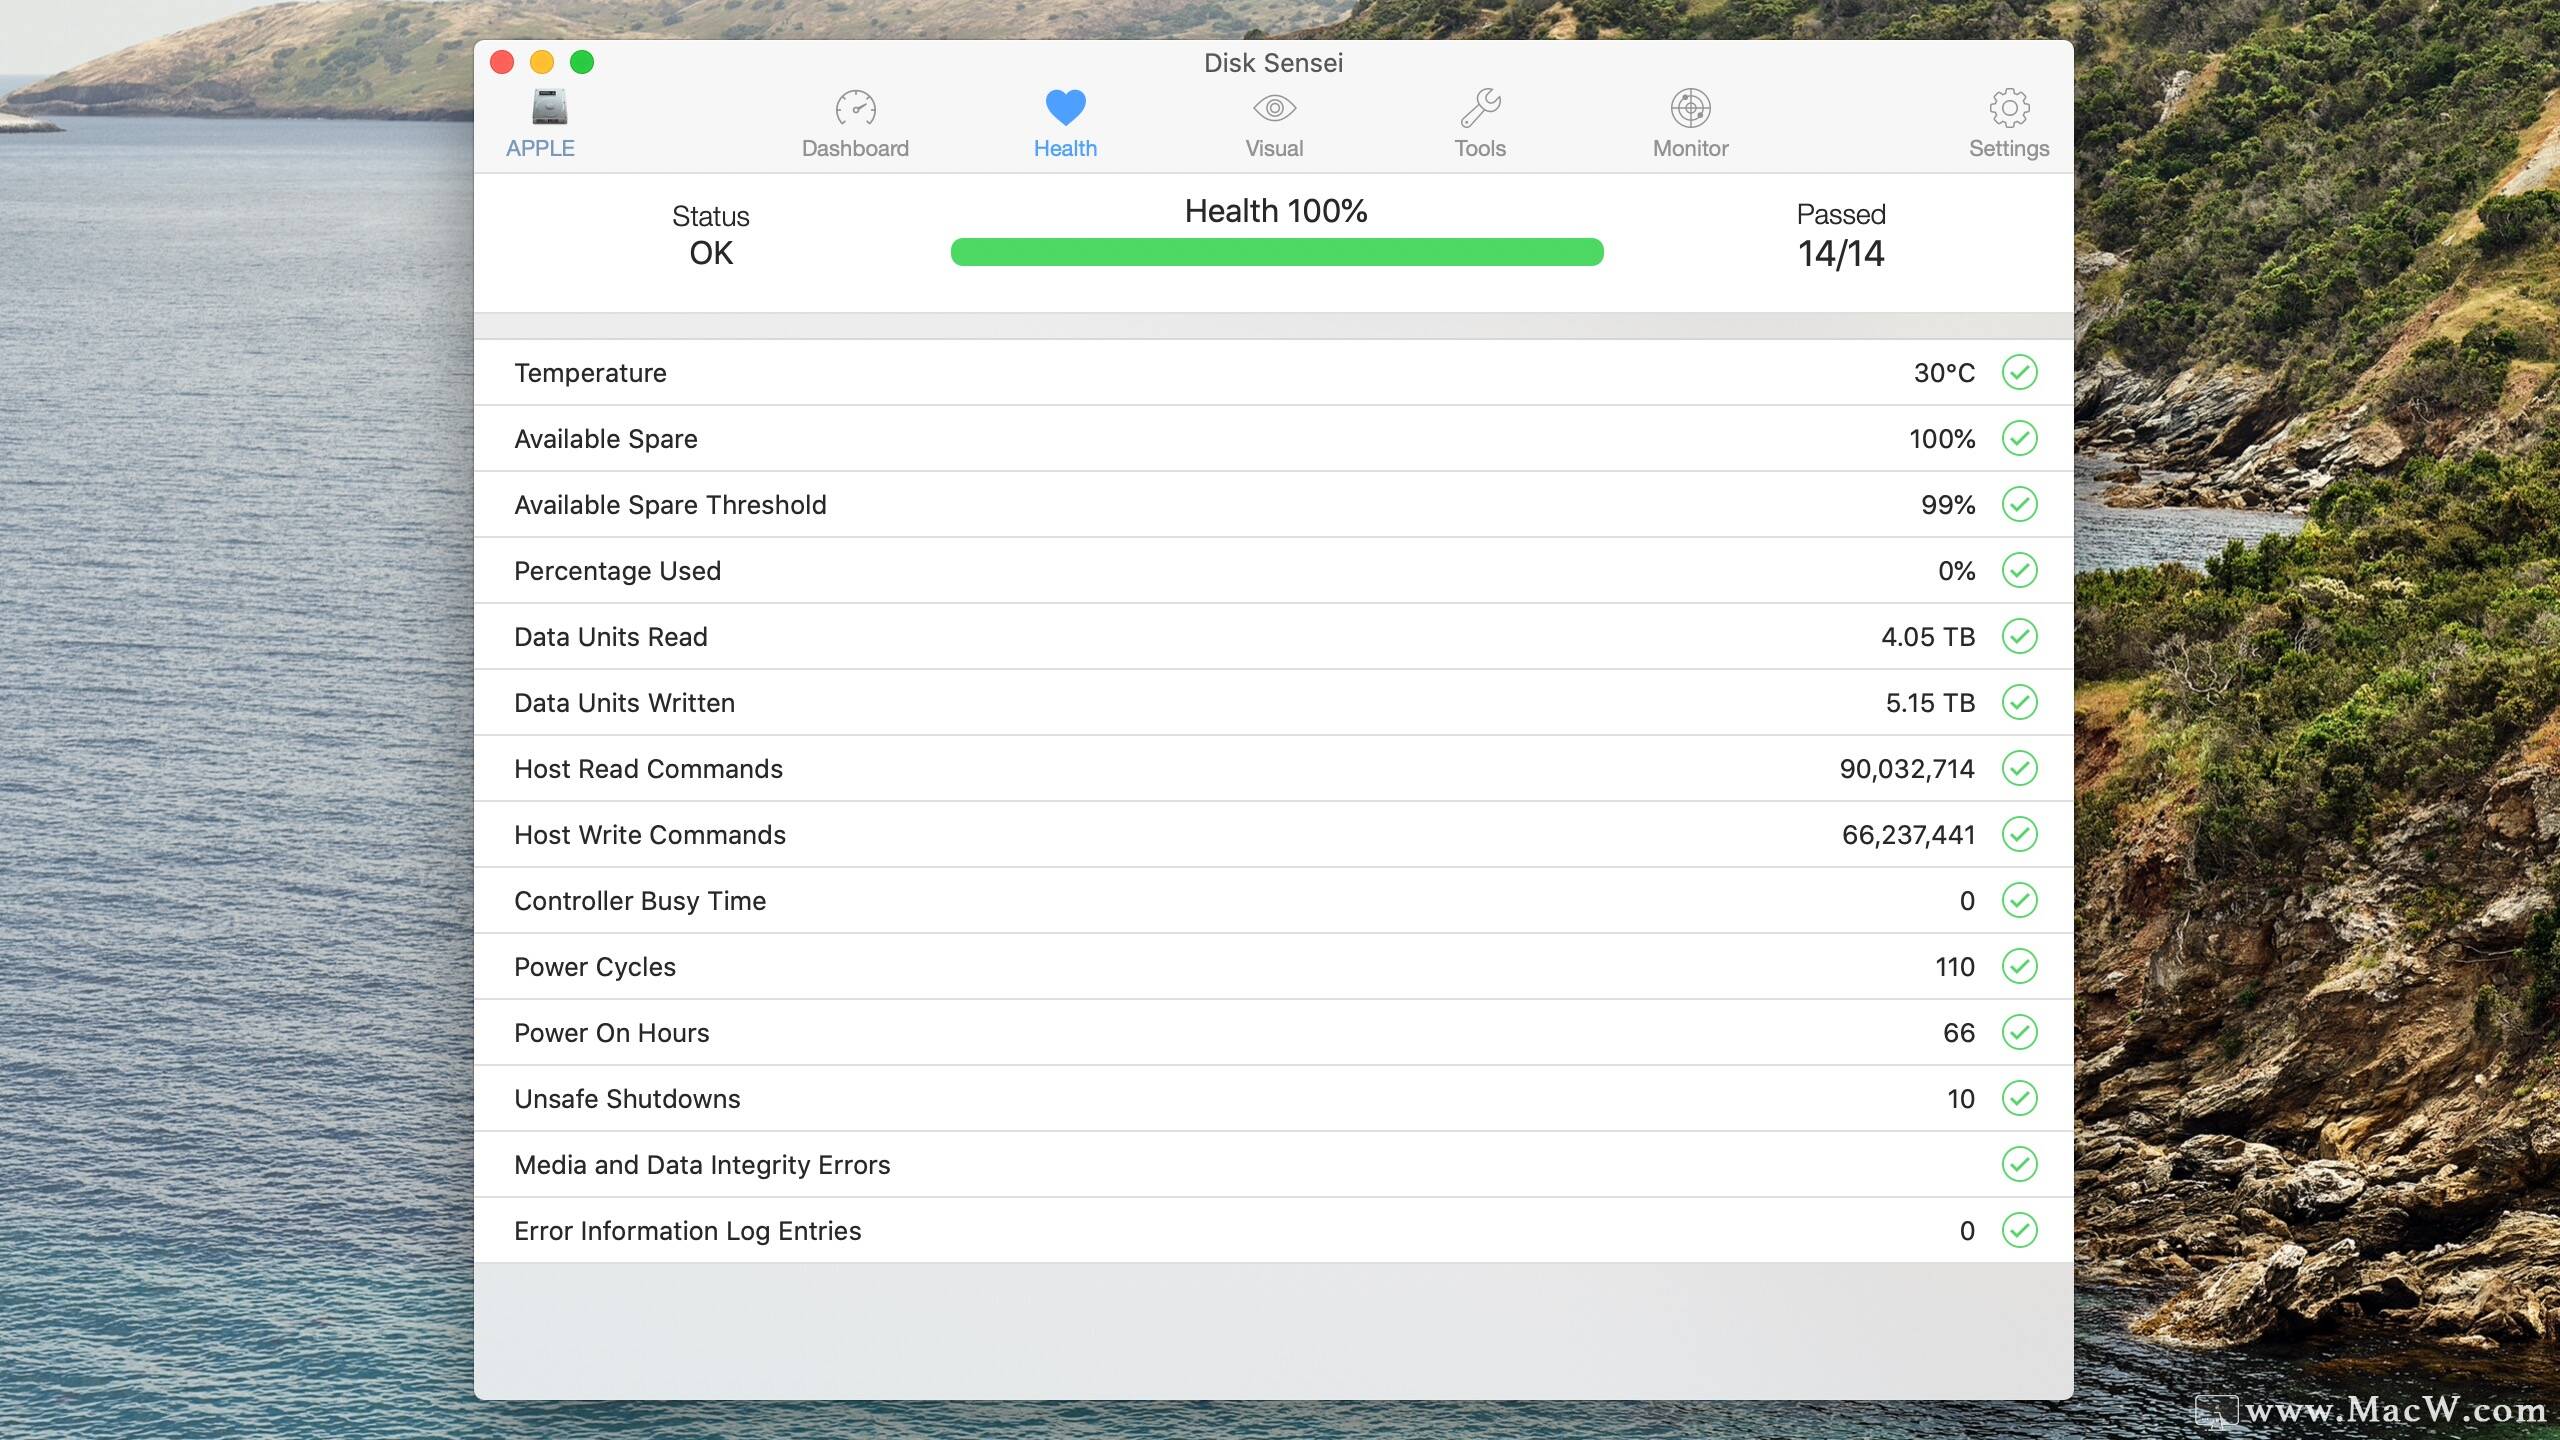The height and width of the screenshot is (1440, 2560).
Task: Click the Unsafe Shutdowns checkmark icon
Action: coord(2019,1098)
